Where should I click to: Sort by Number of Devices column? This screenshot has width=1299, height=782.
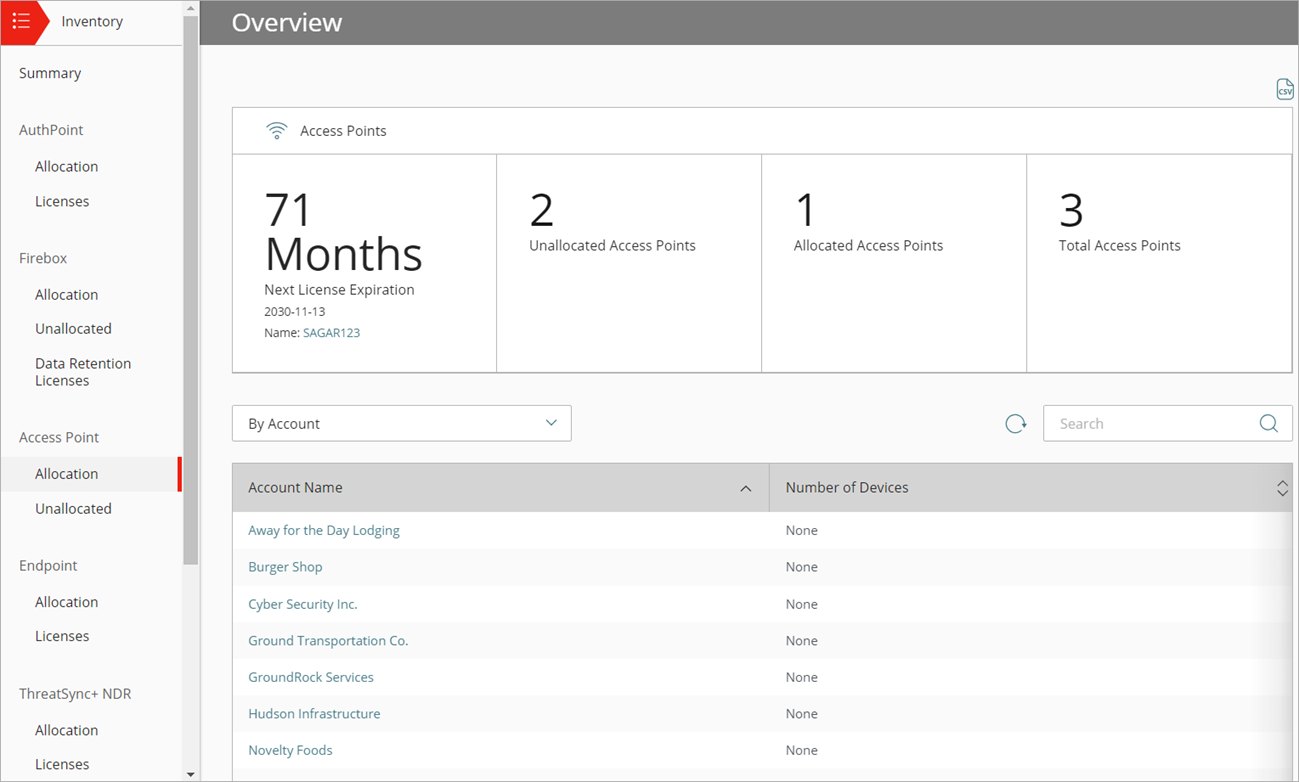[1282, 488]
